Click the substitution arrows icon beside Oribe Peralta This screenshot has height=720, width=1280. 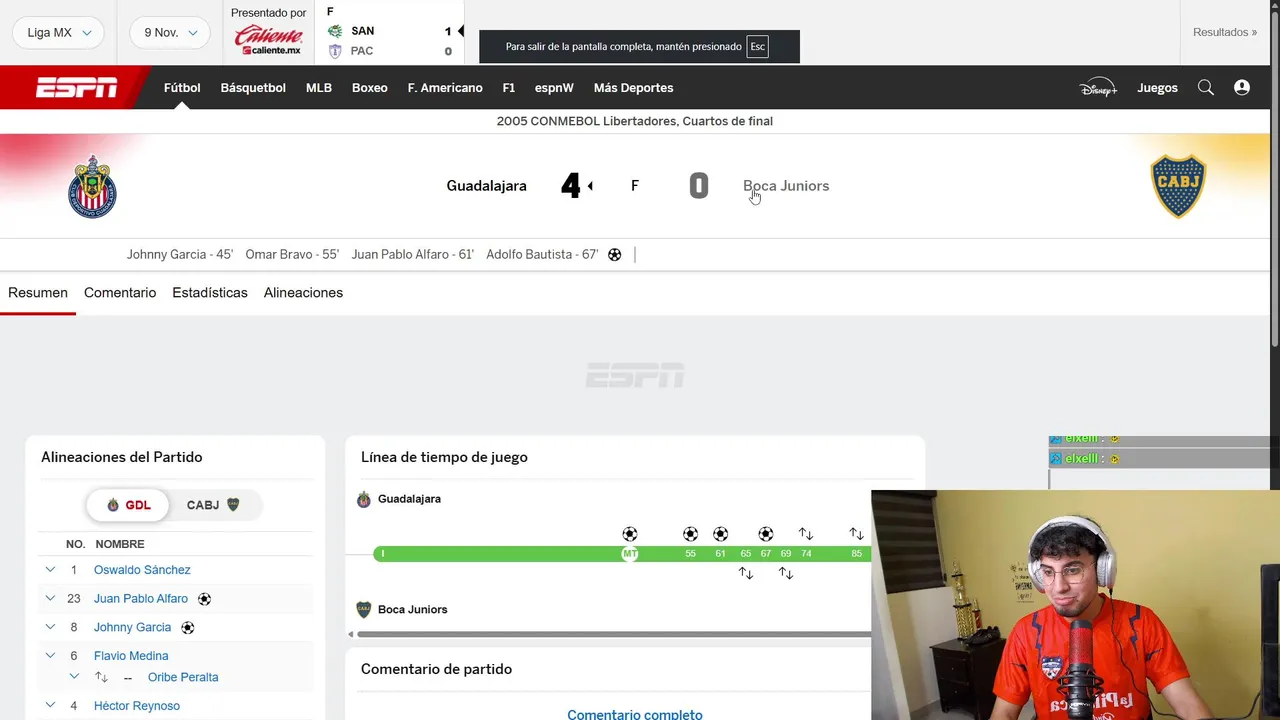click(101, 677)
